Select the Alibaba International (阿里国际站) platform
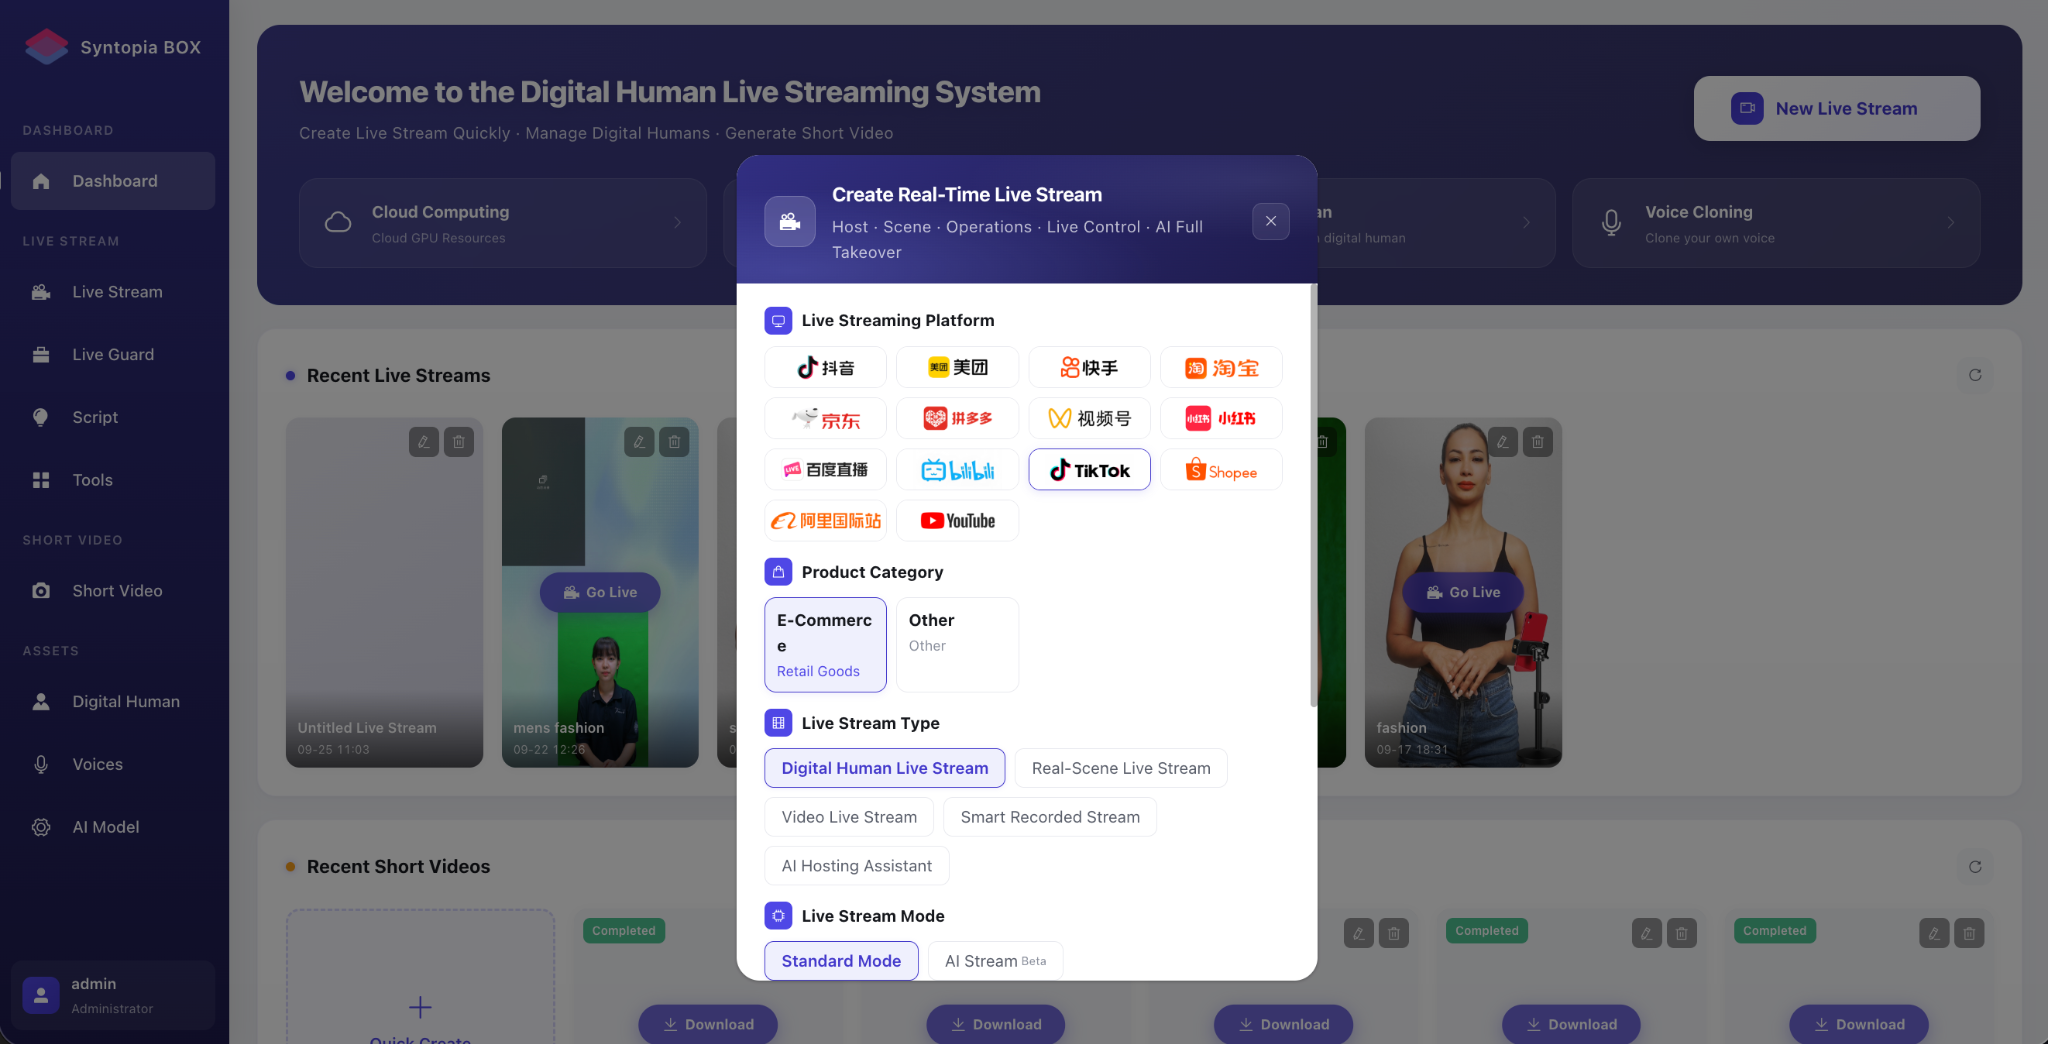The image size is (2048, 1044). point(825,521)
